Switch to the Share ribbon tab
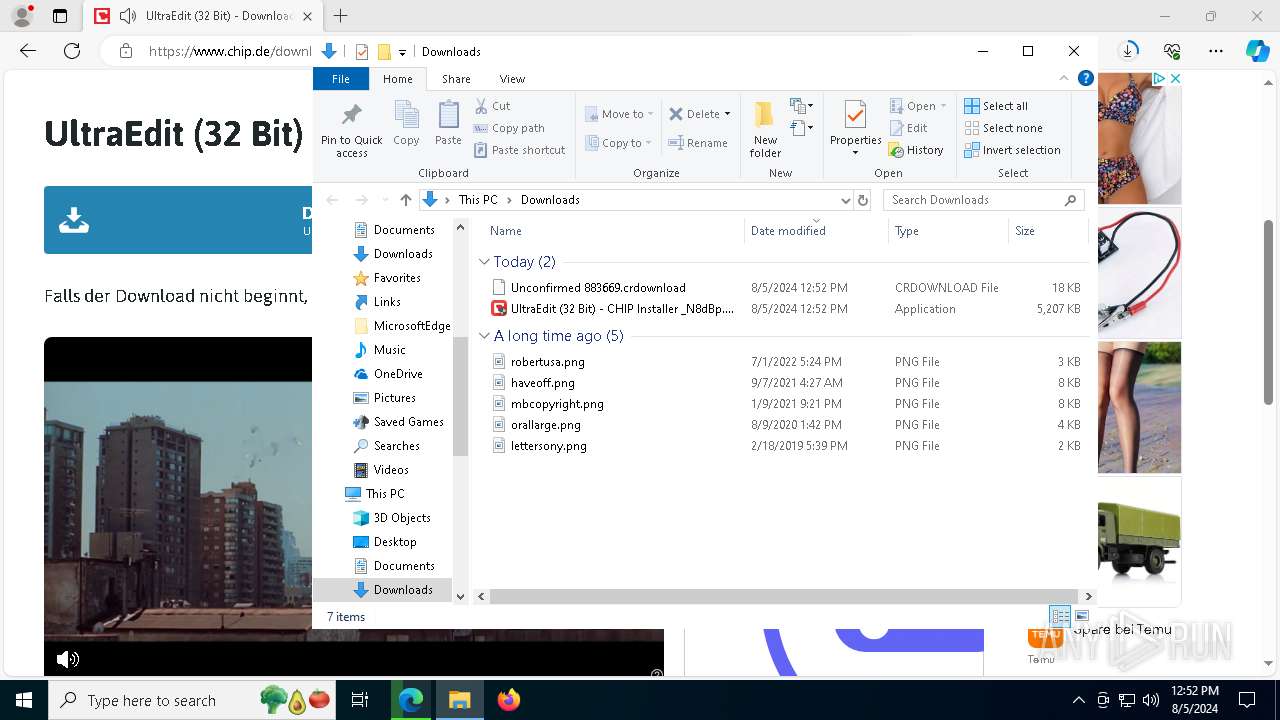This screenshot has height=720, width=1280. click(x=456, y=79)
